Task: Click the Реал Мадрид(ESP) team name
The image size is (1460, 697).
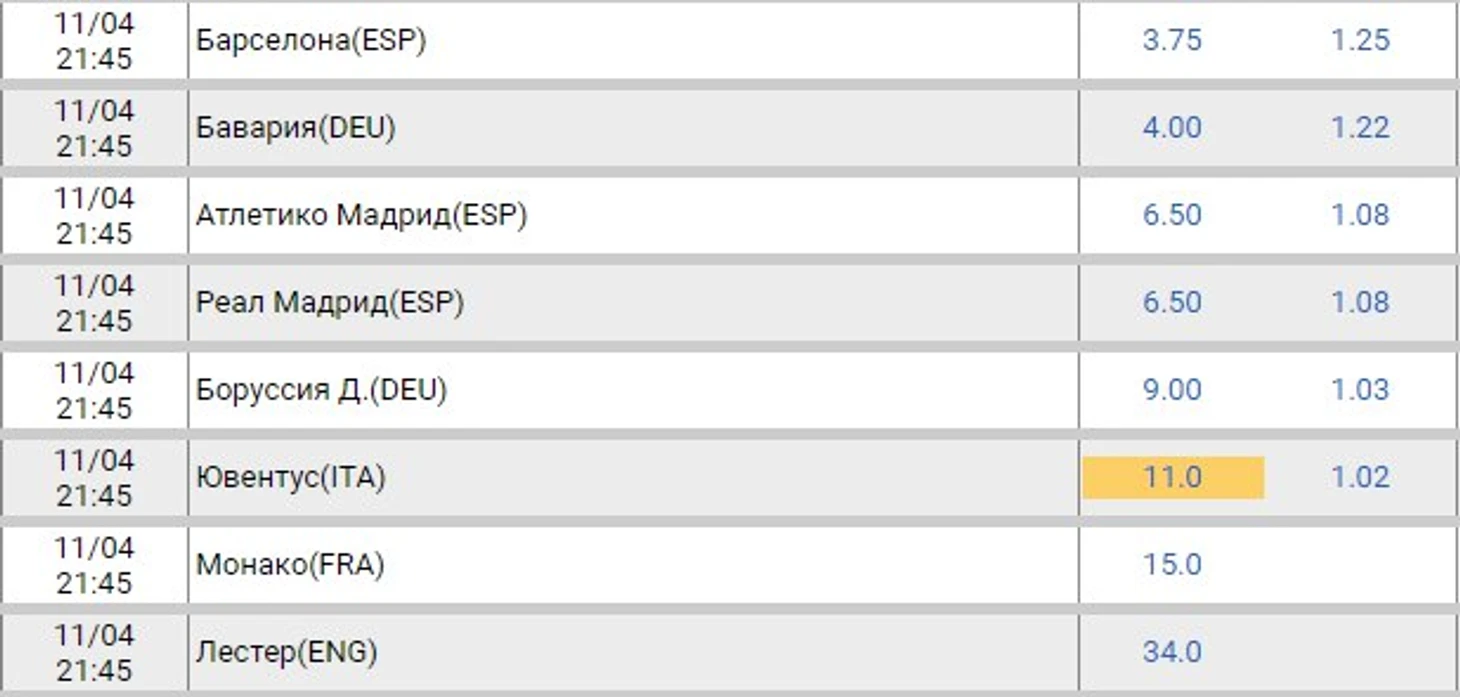Action: [x=330, y=303]
